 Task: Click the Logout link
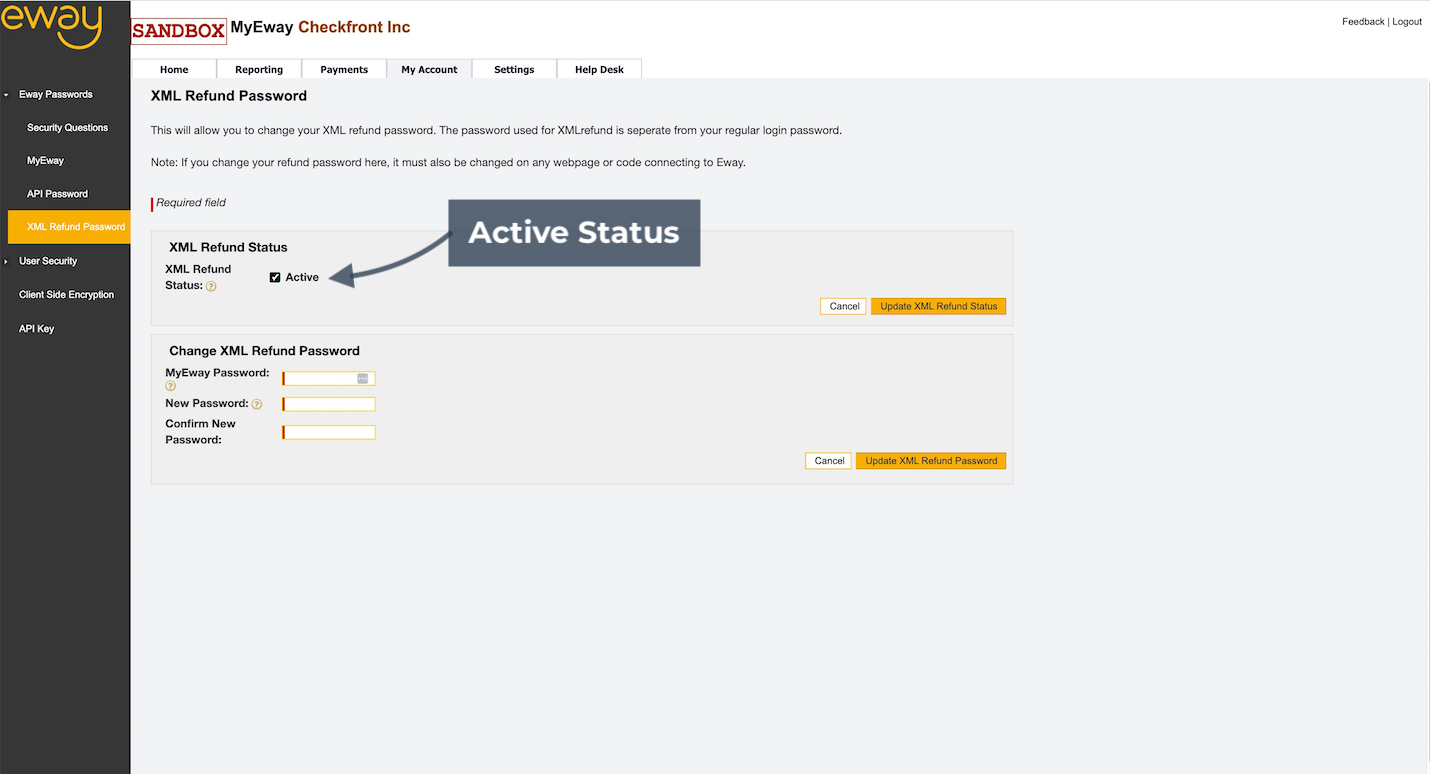[x=1407, y=22]
